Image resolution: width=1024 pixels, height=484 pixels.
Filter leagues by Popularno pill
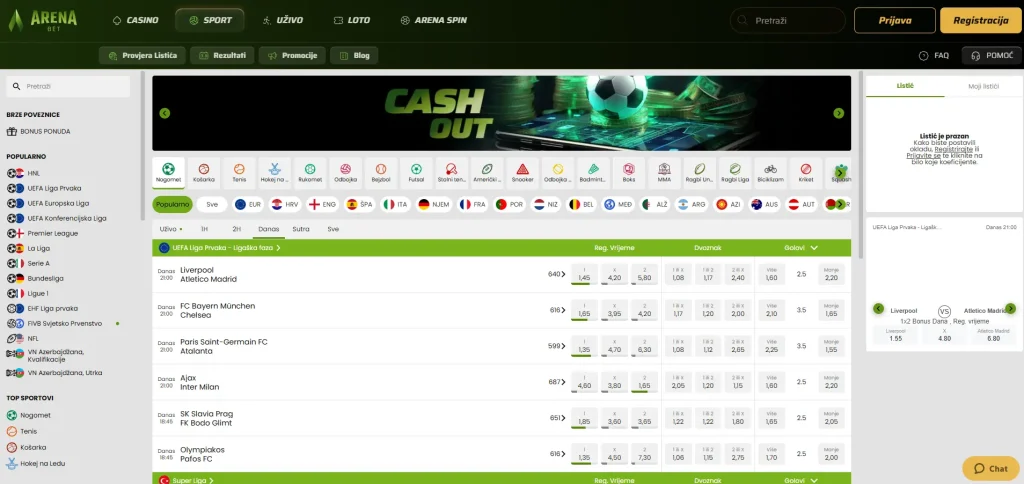tap(172, 204)
